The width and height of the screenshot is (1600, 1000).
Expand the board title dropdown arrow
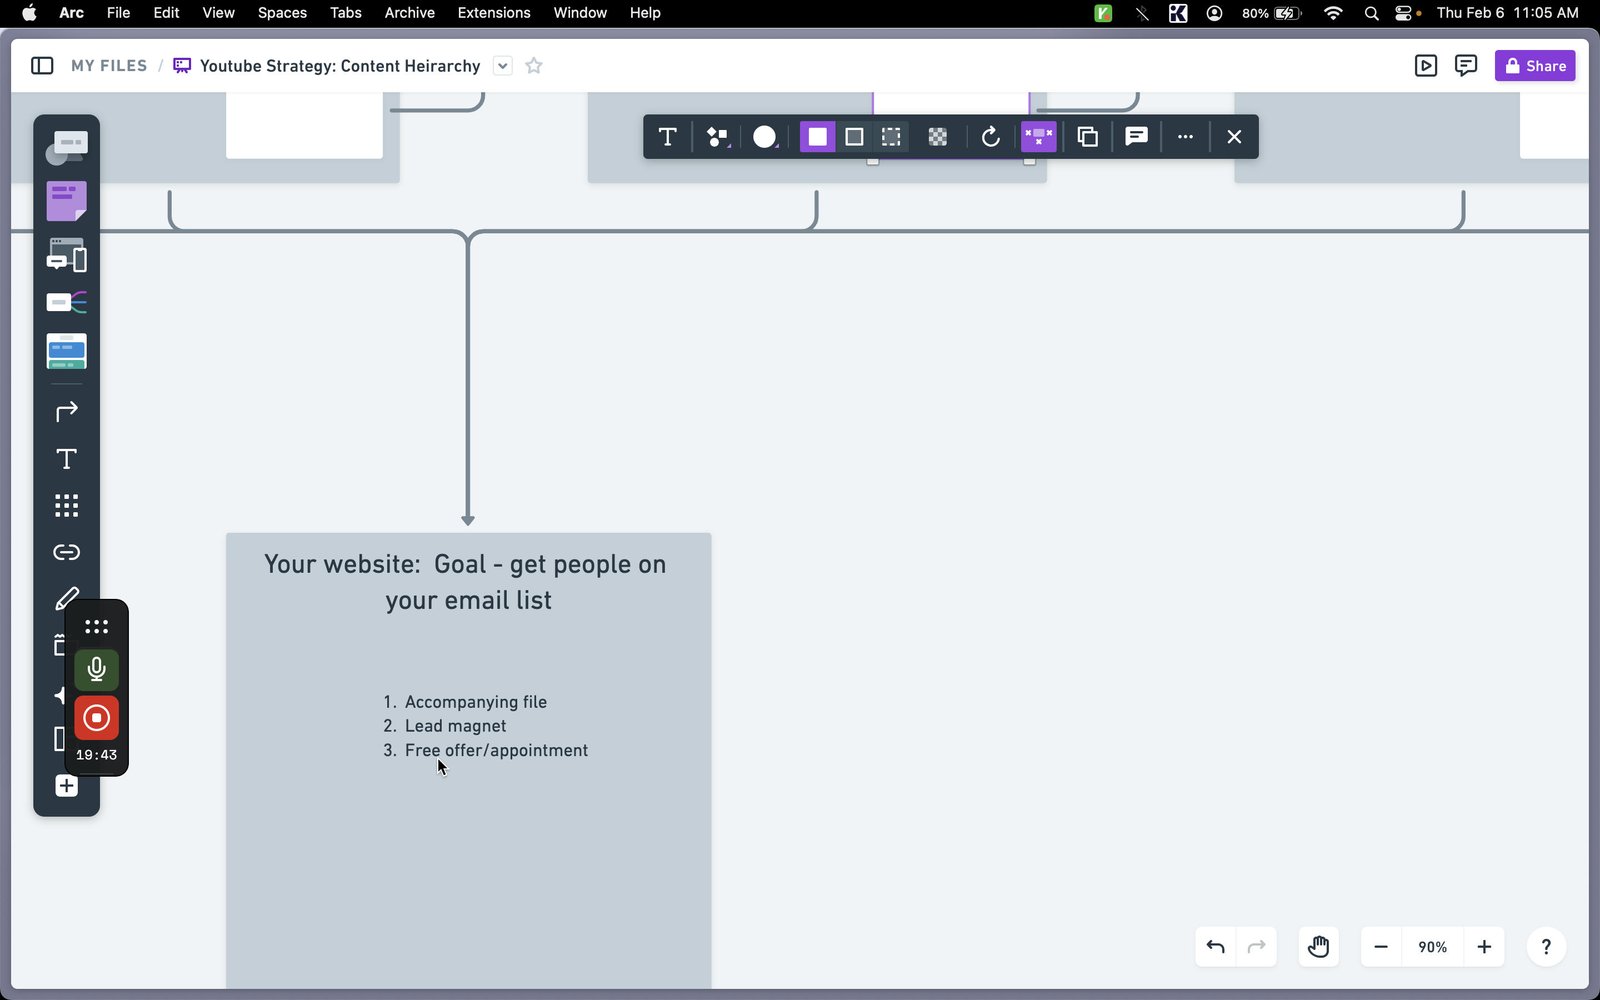(503, 66)
